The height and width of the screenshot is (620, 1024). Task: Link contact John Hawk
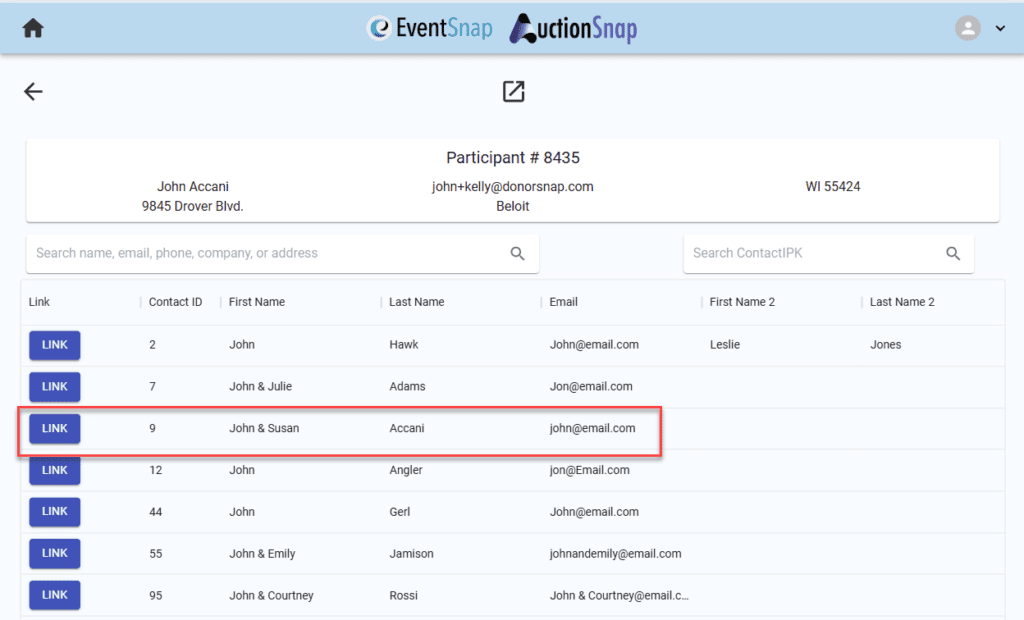tap(55, 345)
